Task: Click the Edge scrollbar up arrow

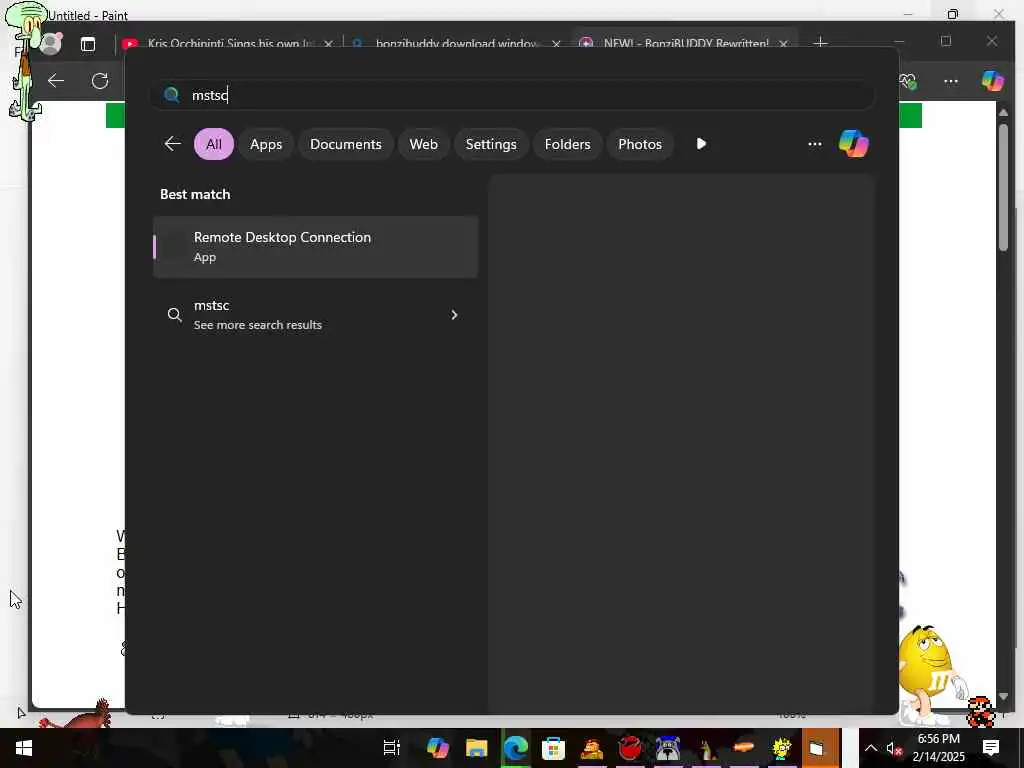Action: point(1004,113)
